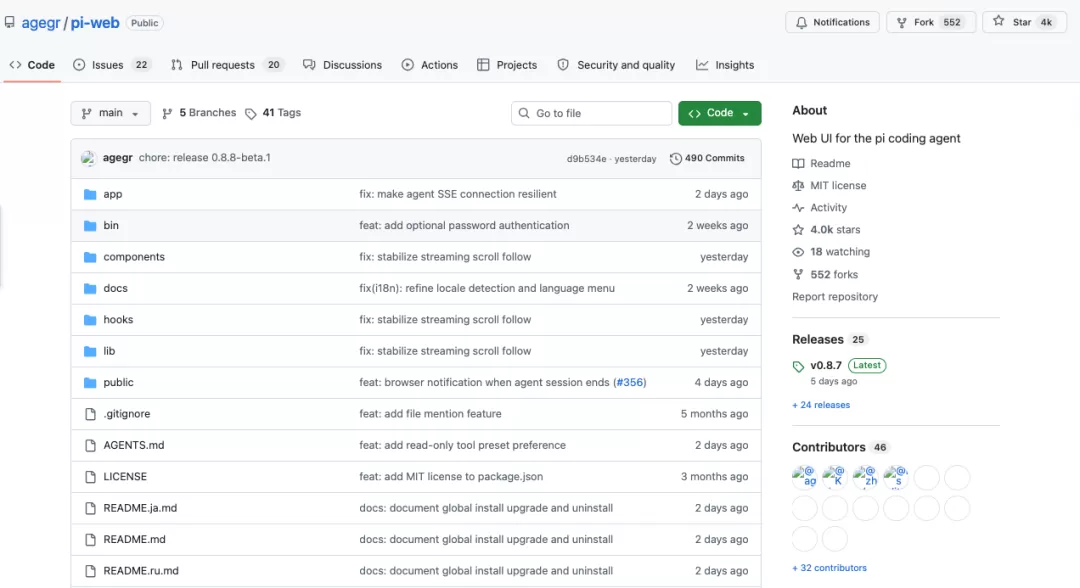Click the Go to file search field
Viewport: 1080px width, 588px height.
592,113
